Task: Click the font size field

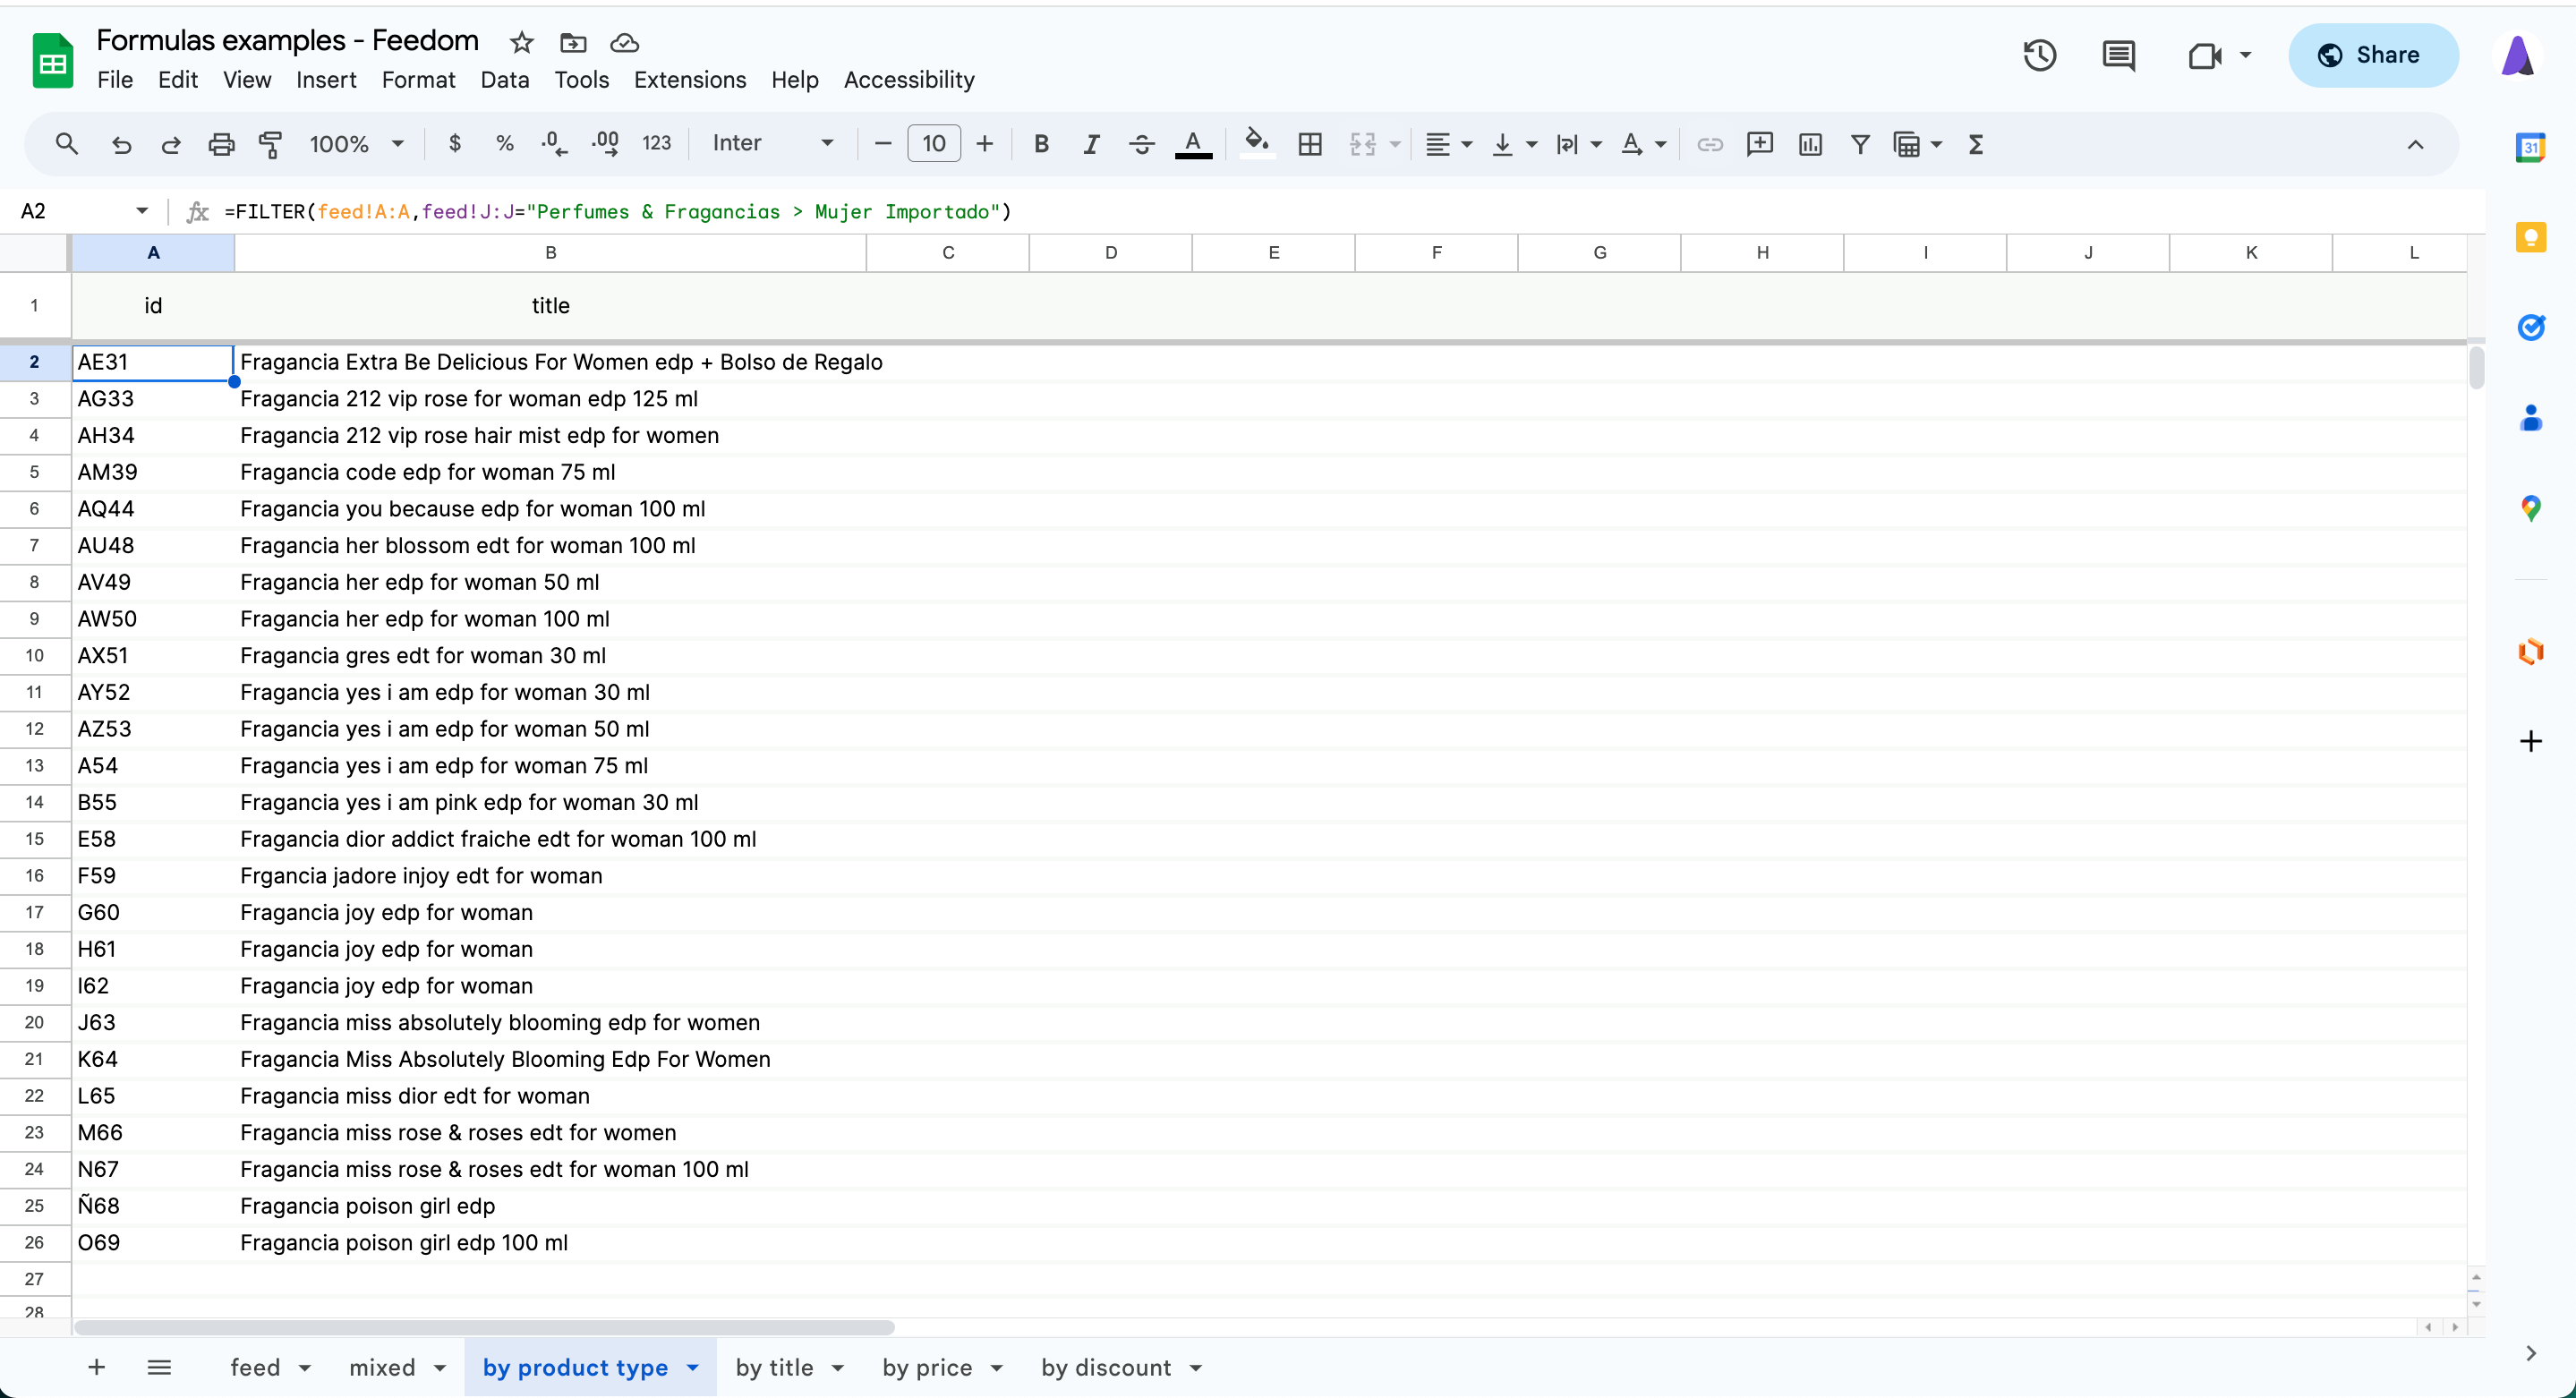Action: click(933, 144)
